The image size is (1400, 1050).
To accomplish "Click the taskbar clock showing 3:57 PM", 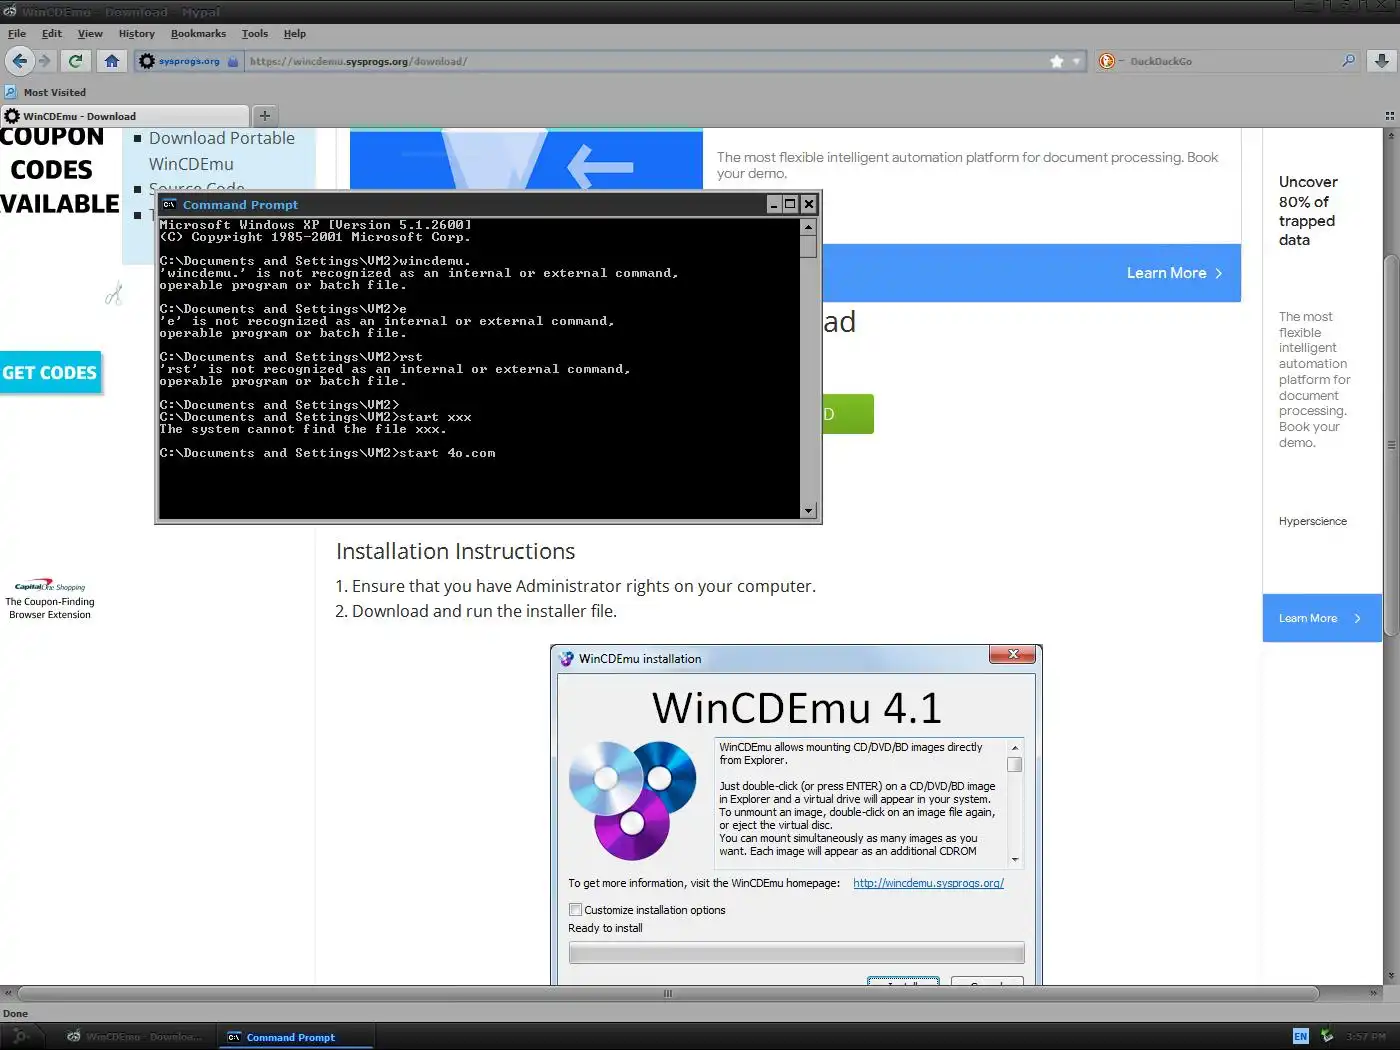I will [x=1366, y=1037].
